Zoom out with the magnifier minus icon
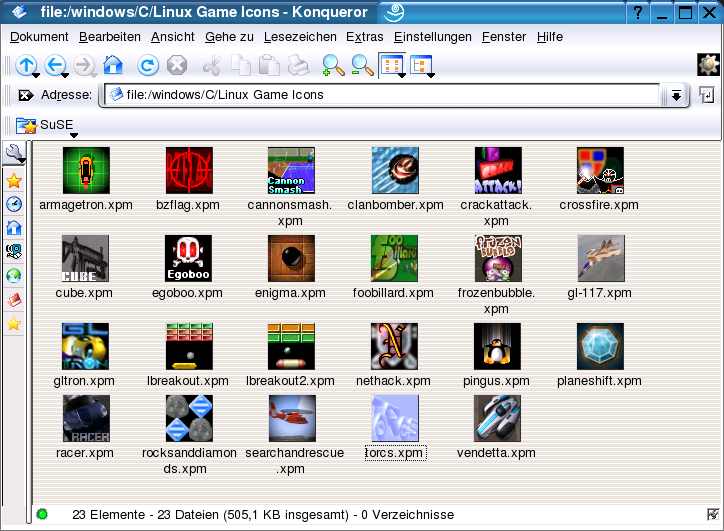The width and height of the screenshot is (724, 531). click(x=362, y=65)
